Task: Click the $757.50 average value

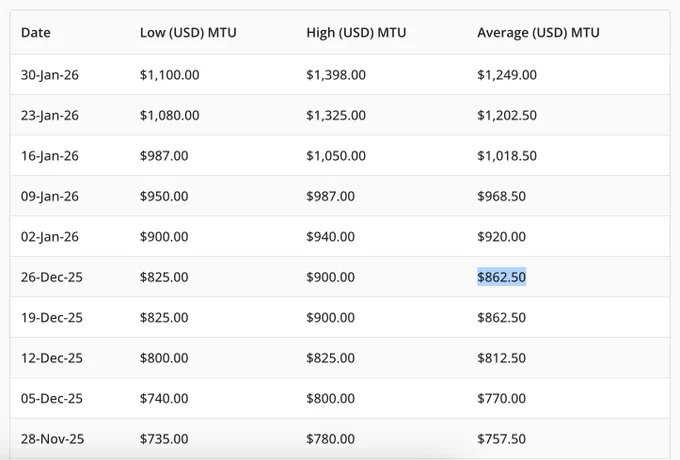Action: click(501, 439)
